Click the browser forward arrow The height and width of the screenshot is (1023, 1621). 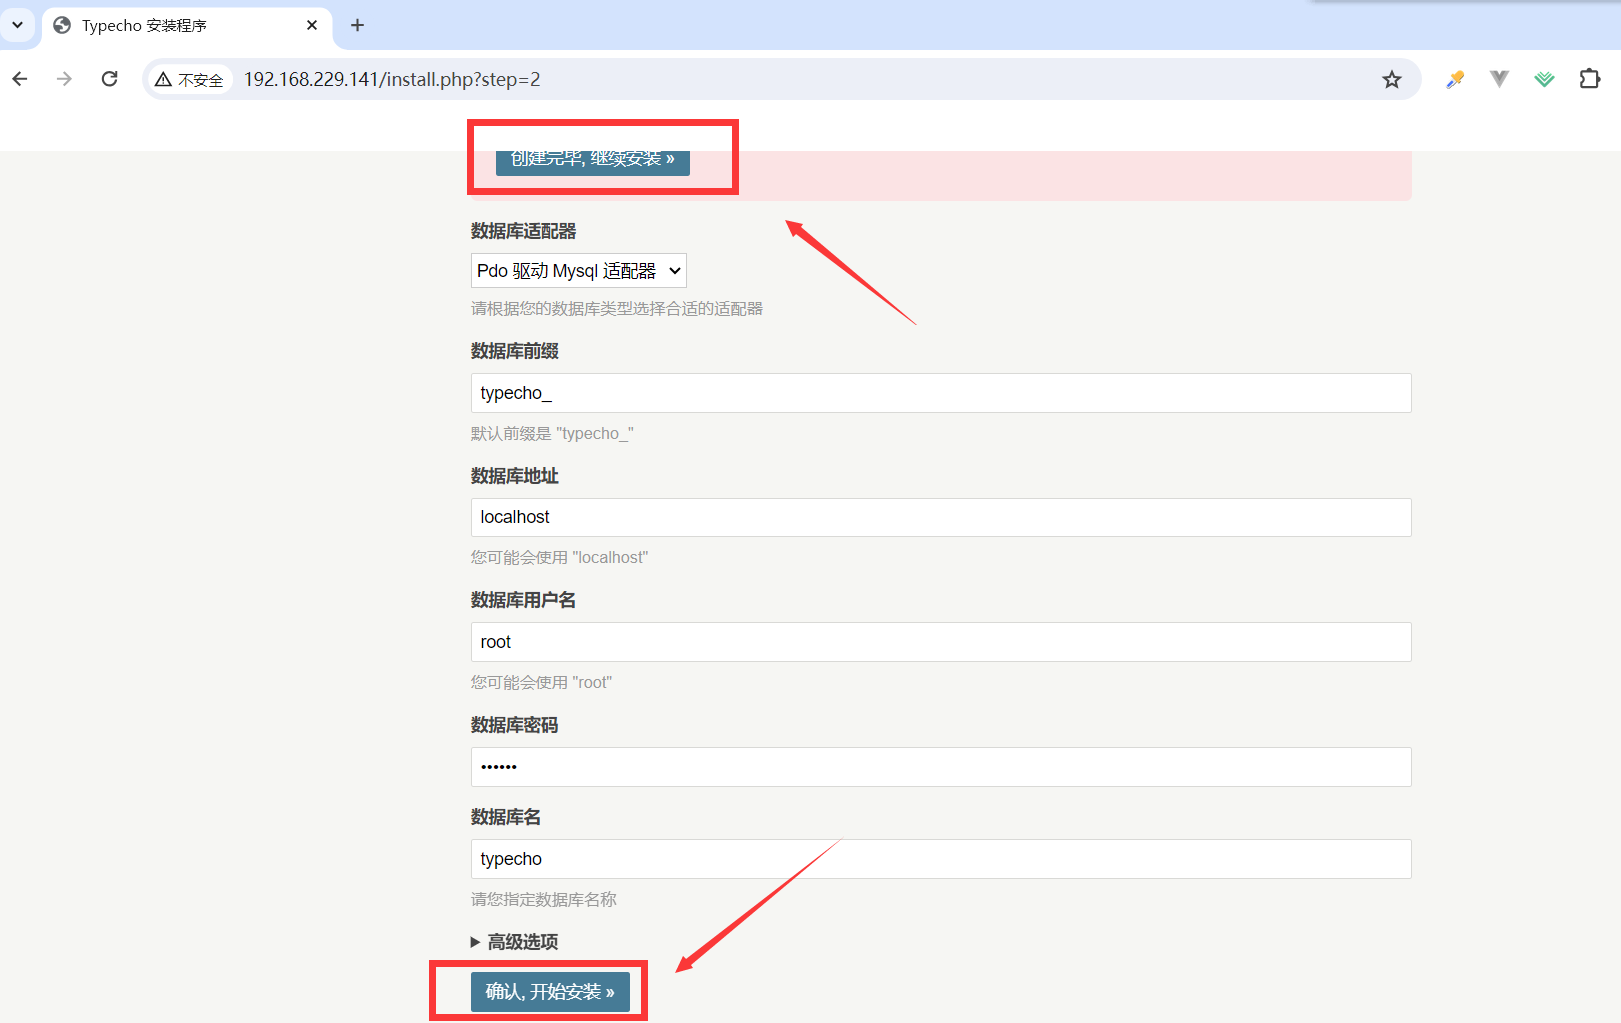(64, 79)
